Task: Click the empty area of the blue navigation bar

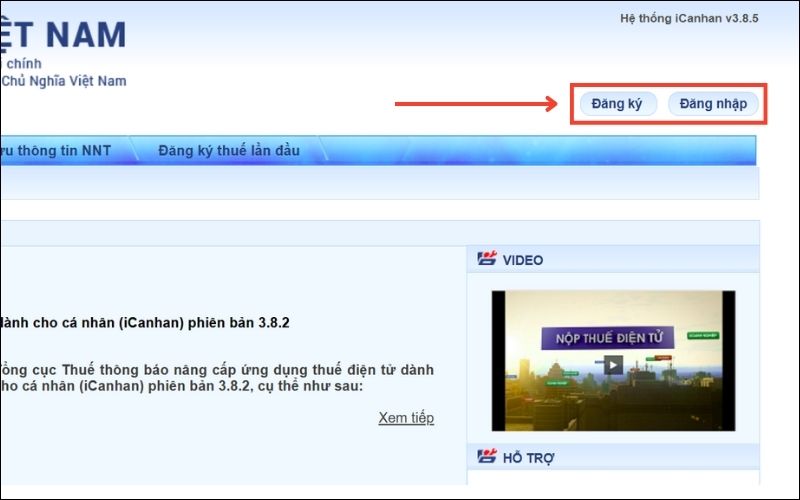Action: pyautogui.click(x=540, y=151)
